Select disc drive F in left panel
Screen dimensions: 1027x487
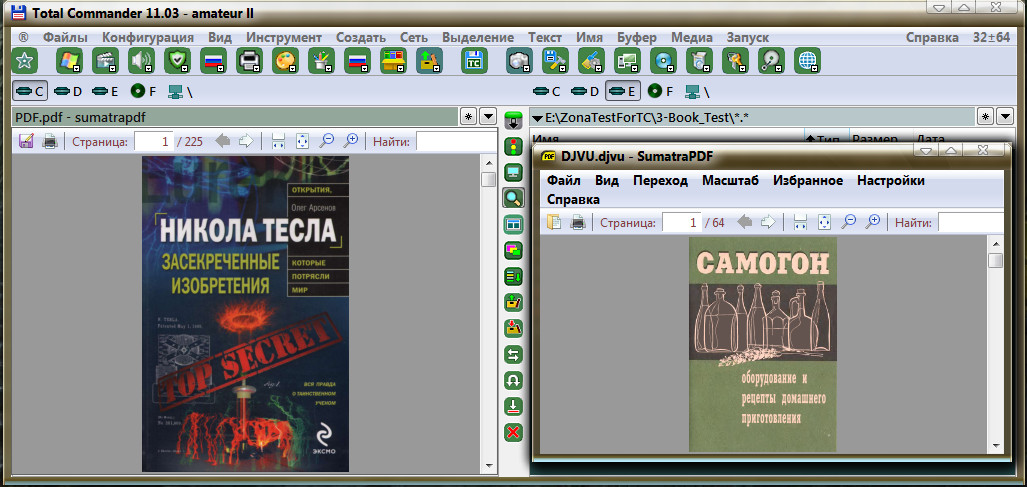pos(143,92)
